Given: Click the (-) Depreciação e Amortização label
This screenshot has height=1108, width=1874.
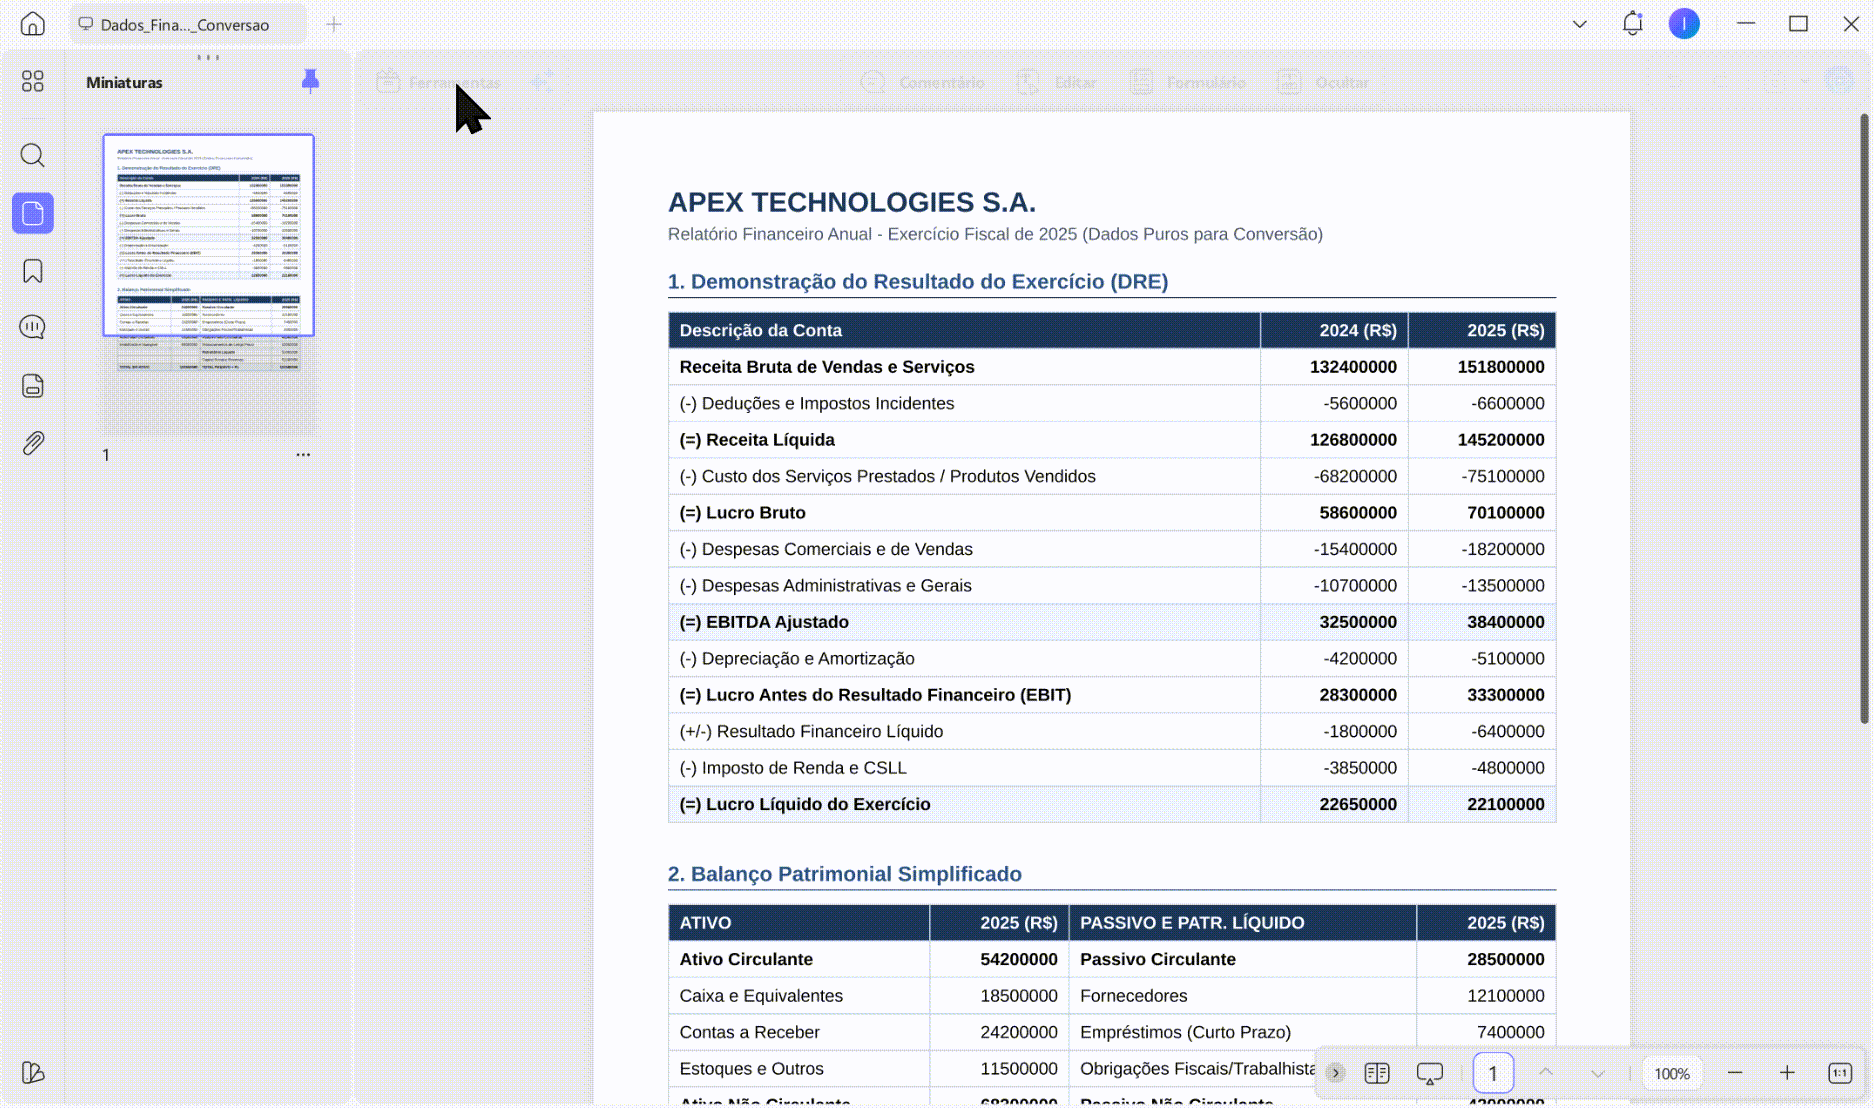Looking at the screenshot, I should point(796,659).
